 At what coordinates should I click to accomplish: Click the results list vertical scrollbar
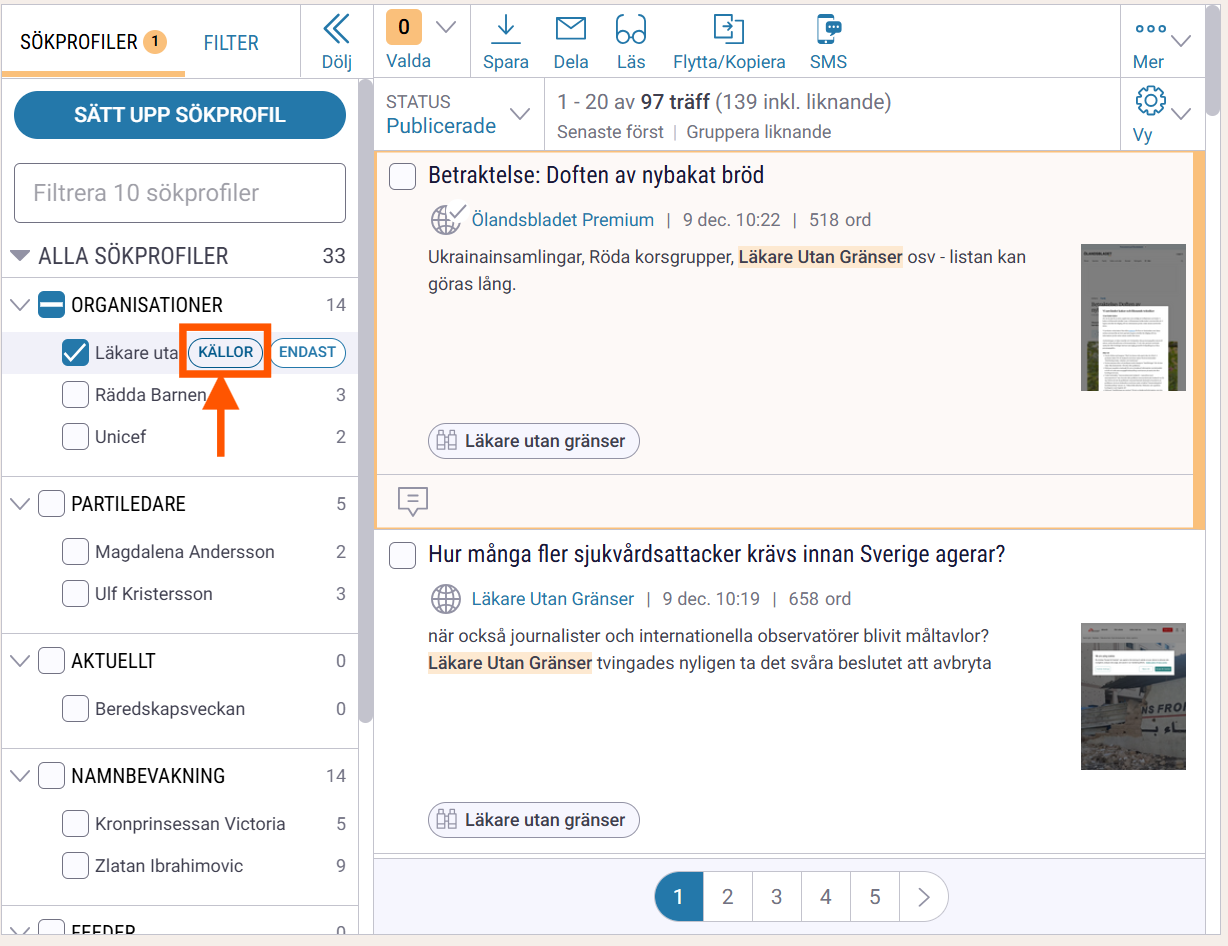point(1212,60)
